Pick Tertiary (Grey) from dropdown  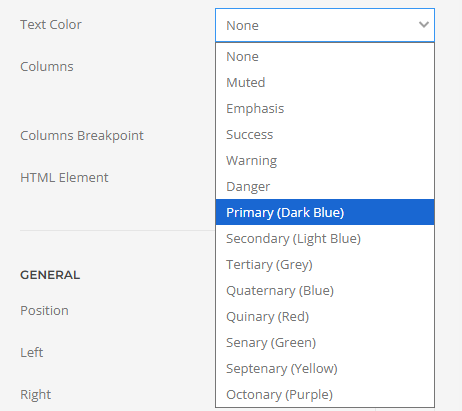pyautogui.click(x=325, y=265)
